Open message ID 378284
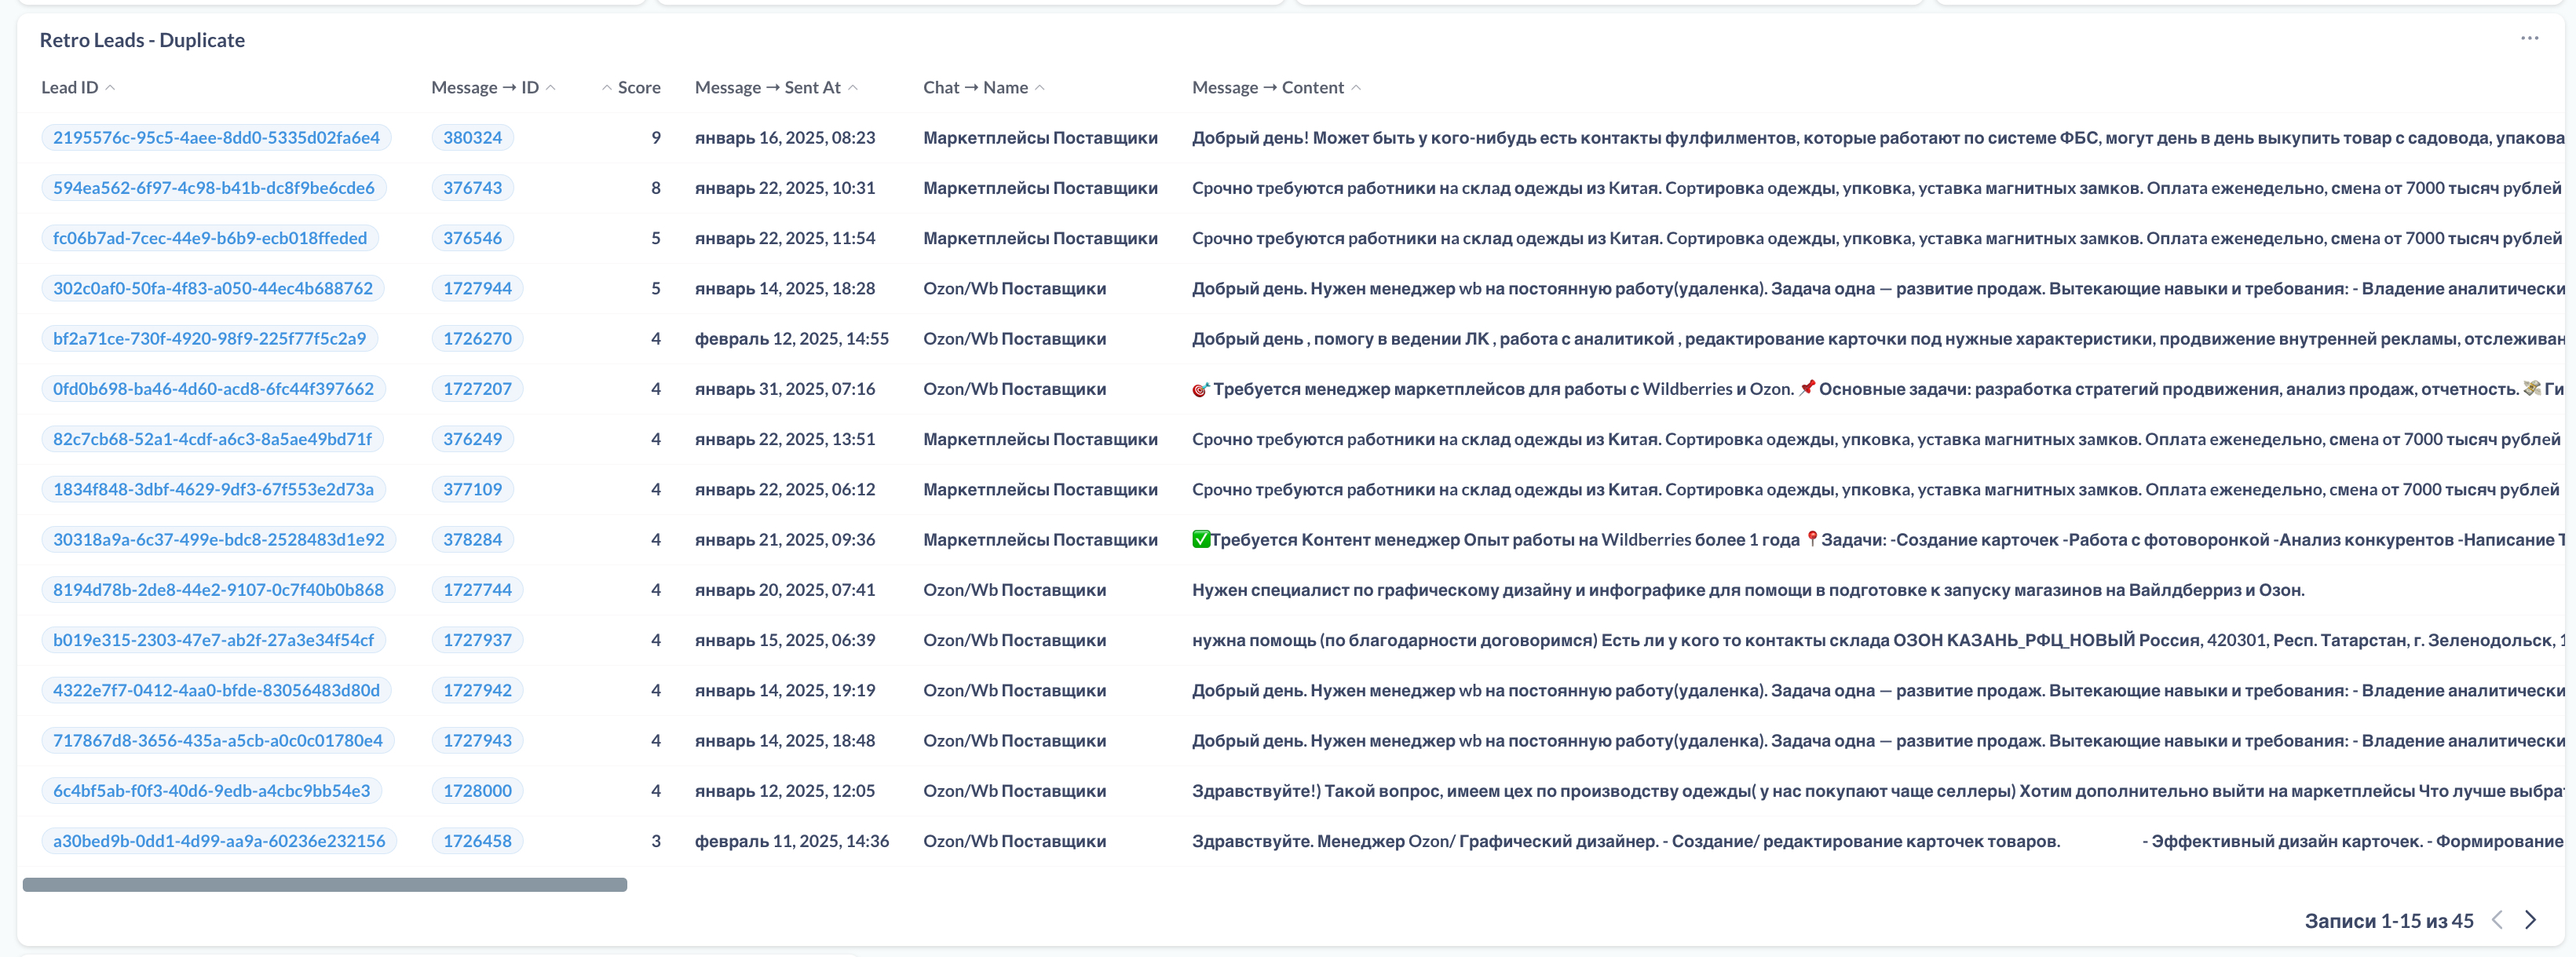This screenshot has width=2576, height=957. (x=472, y=539)
